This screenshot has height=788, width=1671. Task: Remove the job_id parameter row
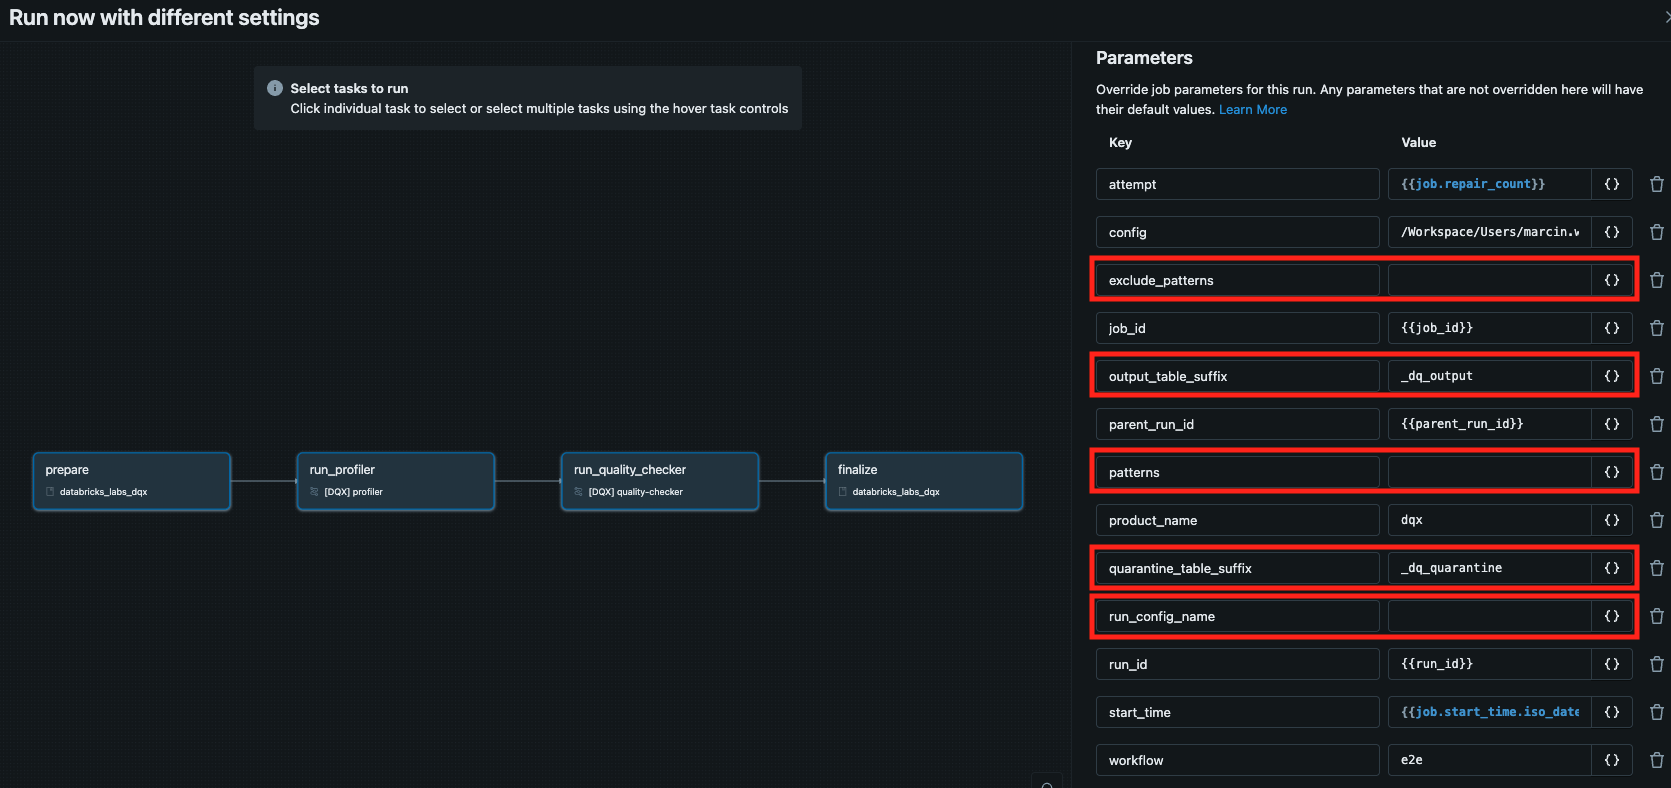(x=1656, y=328)
